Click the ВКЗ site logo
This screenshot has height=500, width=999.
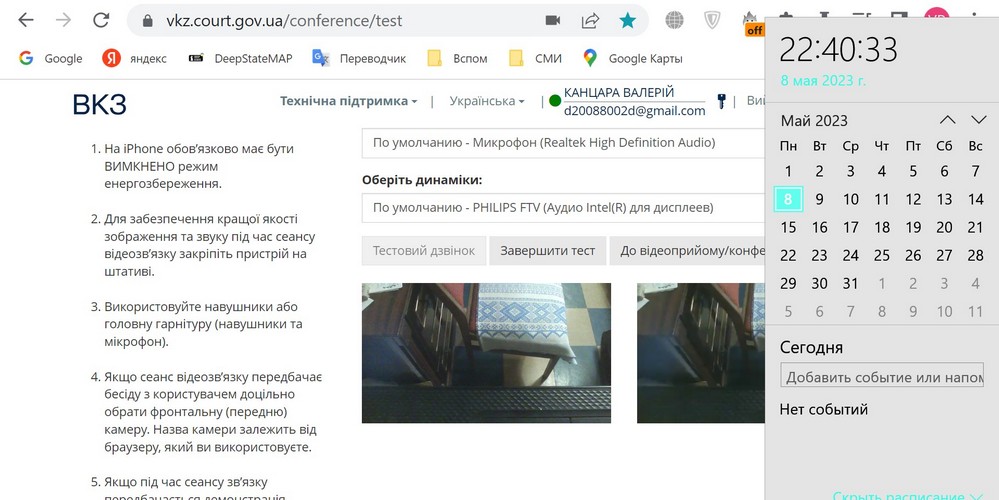click(99, 105)
